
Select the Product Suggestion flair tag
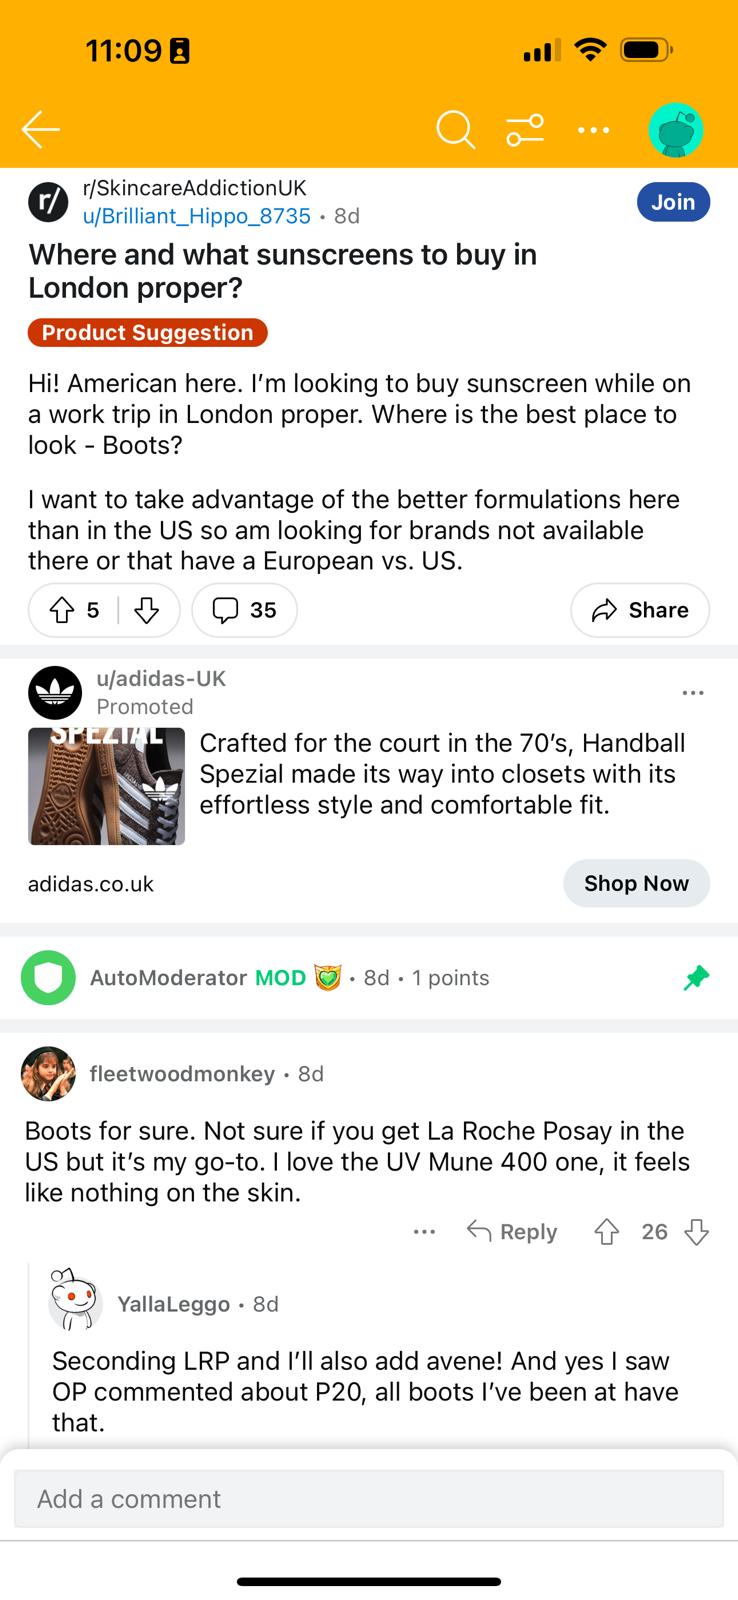point(148,333)
